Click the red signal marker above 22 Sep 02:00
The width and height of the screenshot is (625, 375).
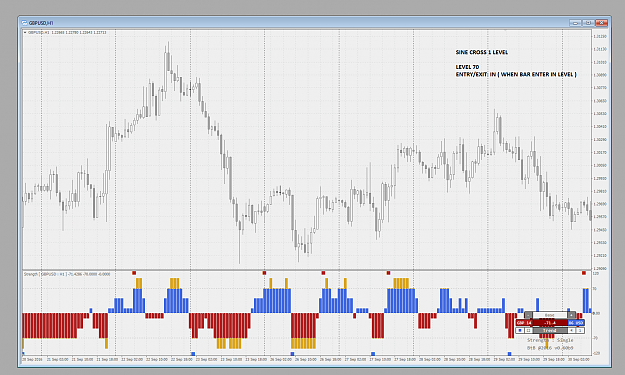click(134, 273)
